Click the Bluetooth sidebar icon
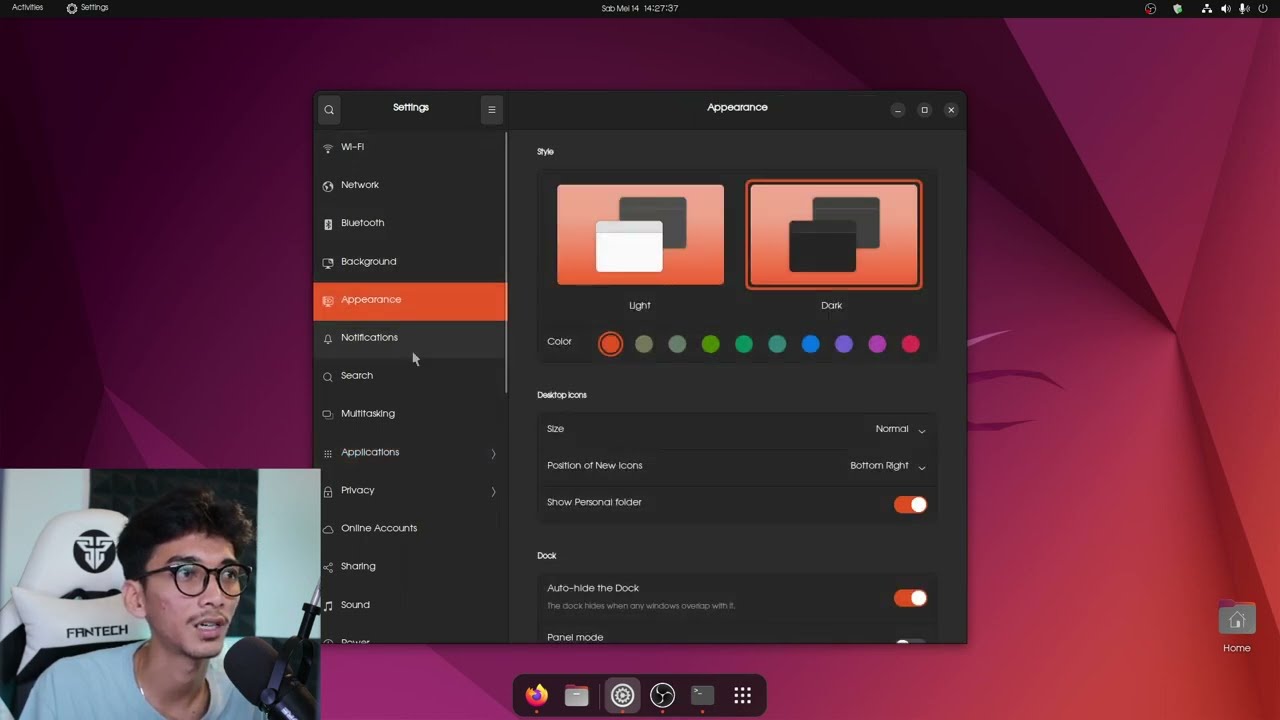The image size is (1280, 720). [328, 224]
